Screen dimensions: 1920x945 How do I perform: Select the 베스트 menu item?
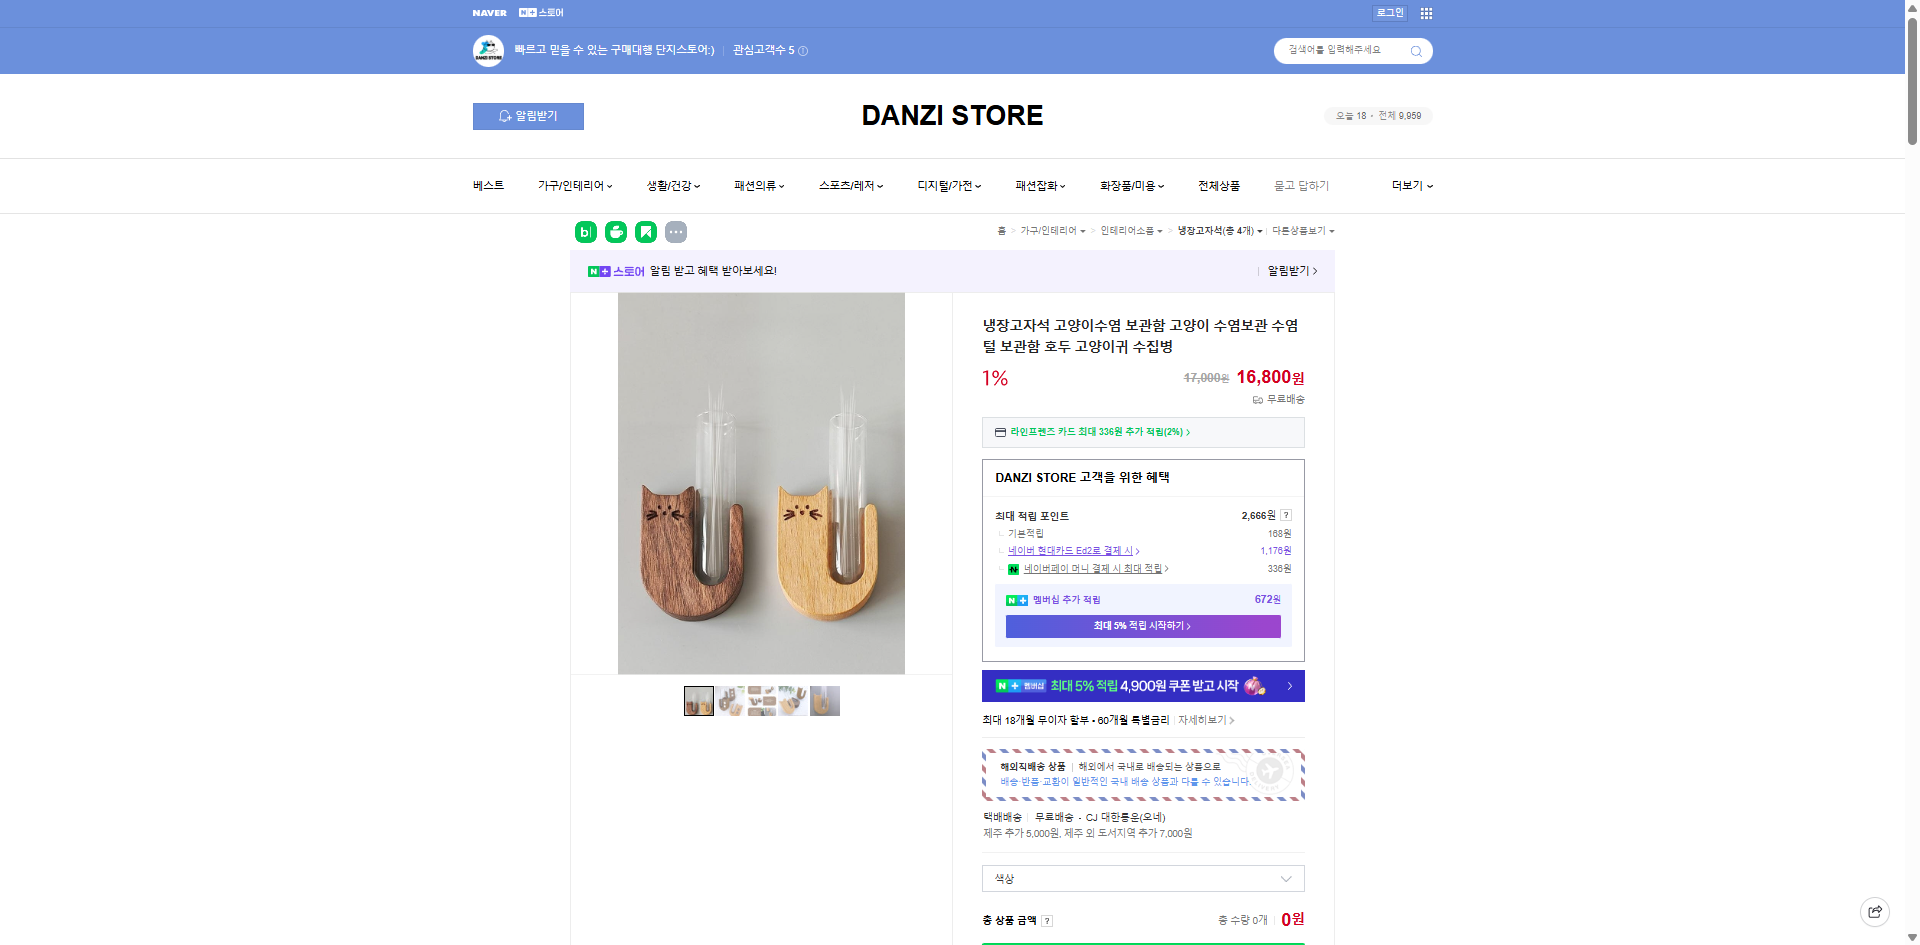487,186
